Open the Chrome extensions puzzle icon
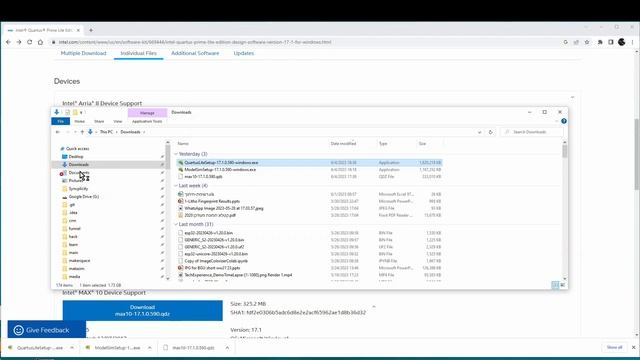The width and height of the screenshot is (640, 360). (600, 42)
